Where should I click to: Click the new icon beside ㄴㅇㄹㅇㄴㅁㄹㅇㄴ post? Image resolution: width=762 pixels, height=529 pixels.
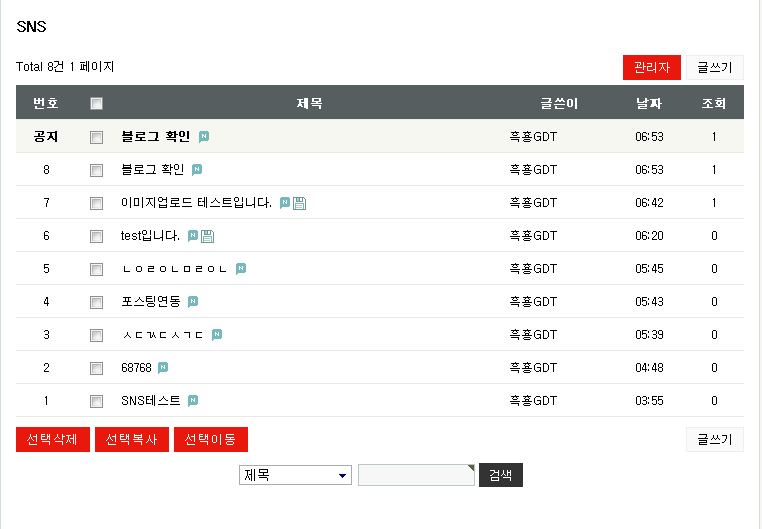coord(241,269)
